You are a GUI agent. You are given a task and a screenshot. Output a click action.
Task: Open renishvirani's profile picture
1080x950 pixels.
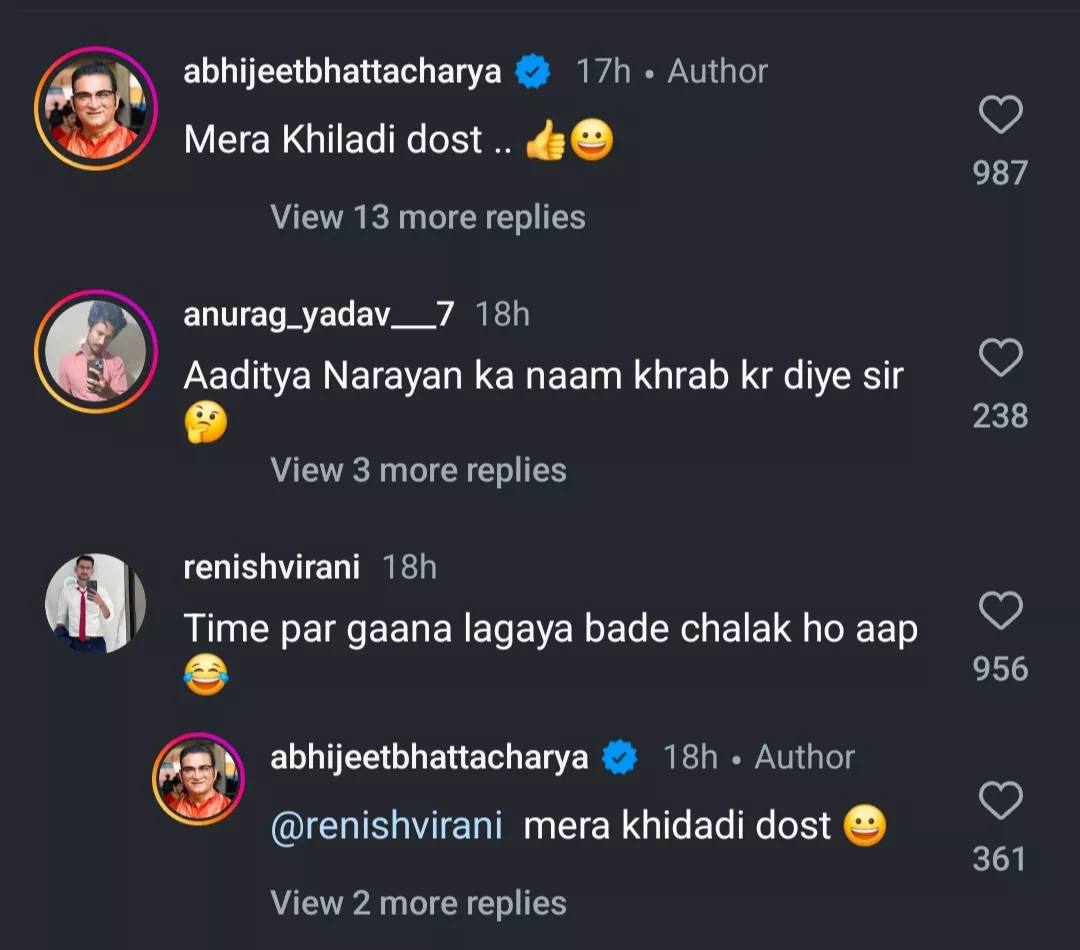(96, 603)
